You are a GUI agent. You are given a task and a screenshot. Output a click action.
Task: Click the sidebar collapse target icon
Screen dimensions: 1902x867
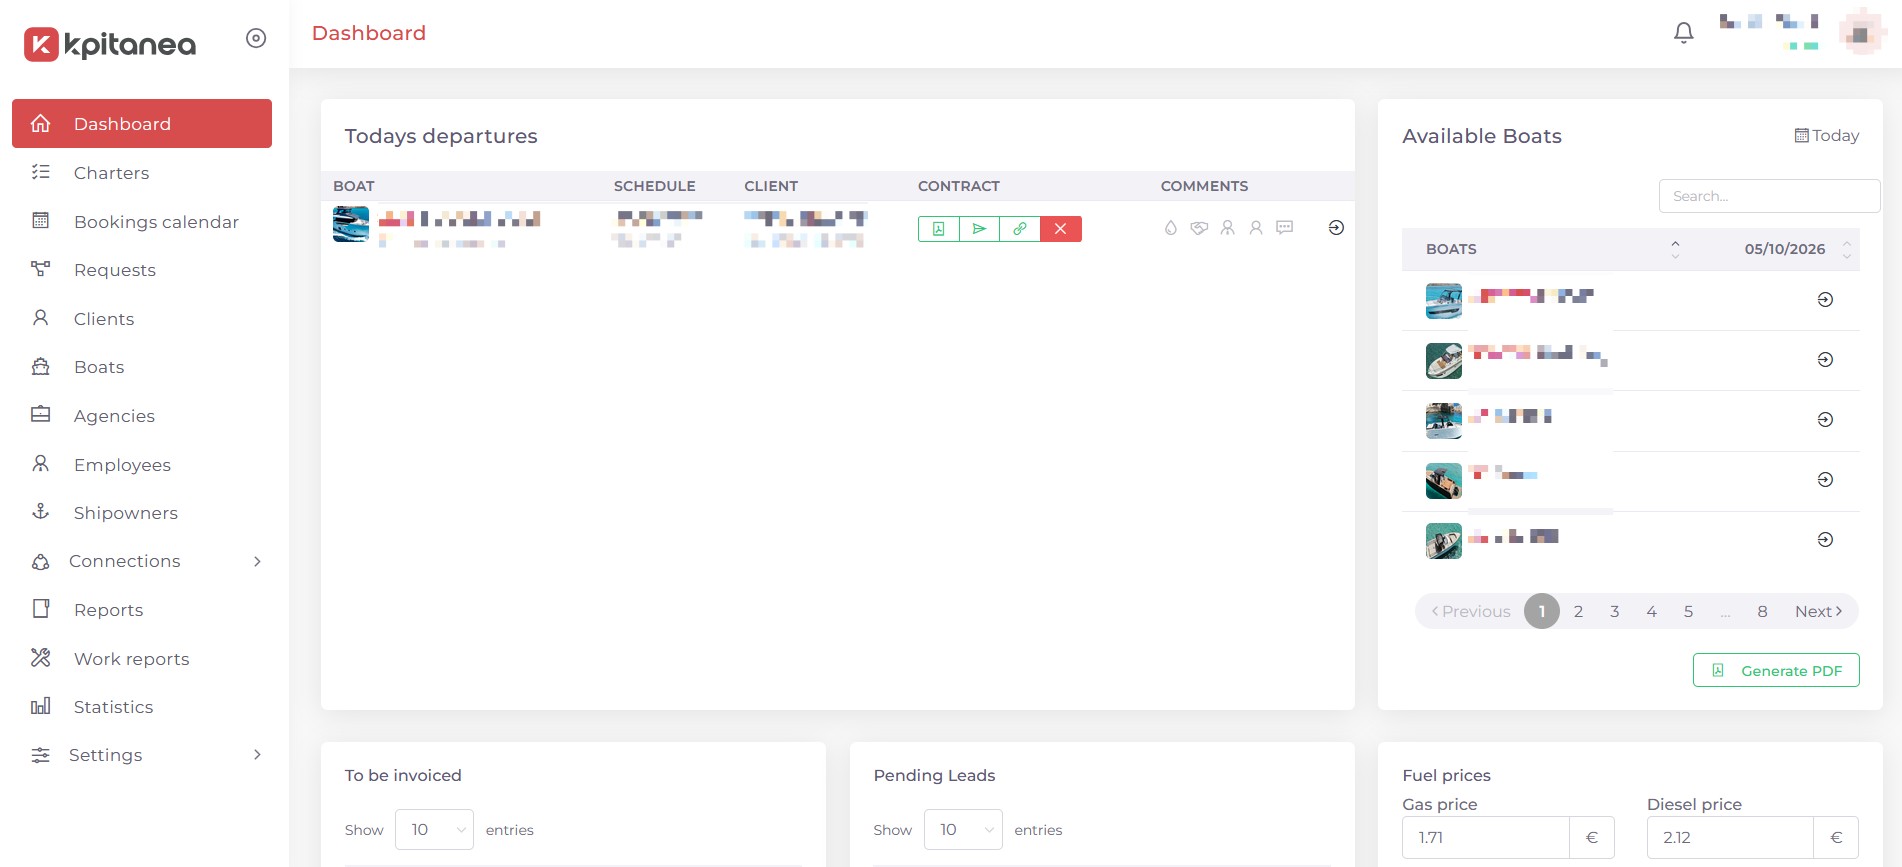pyautogui.click(x=256, y=38)
